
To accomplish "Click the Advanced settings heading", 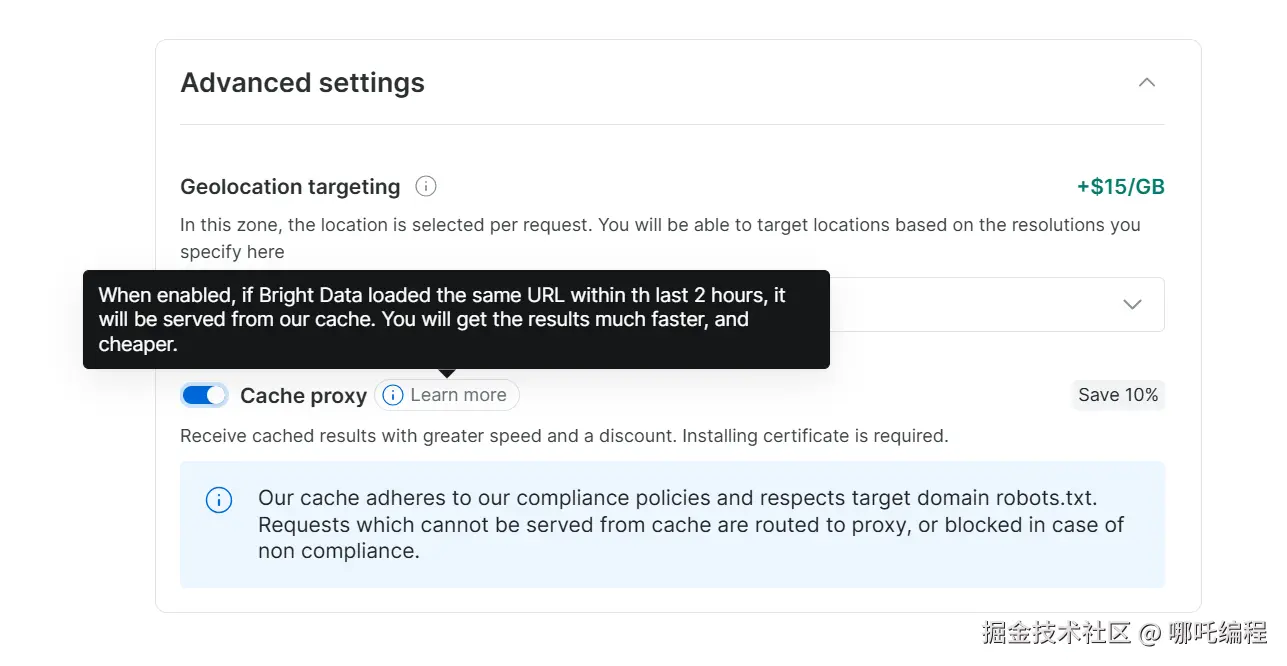I will pos(302,83).
